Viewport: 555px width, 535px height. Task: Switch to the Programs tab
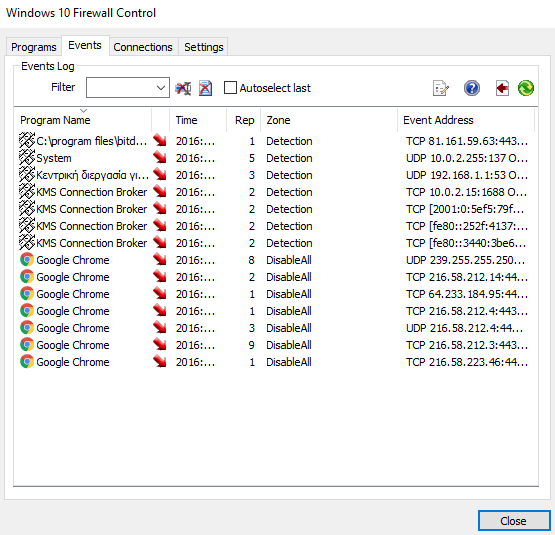point(34,47)
